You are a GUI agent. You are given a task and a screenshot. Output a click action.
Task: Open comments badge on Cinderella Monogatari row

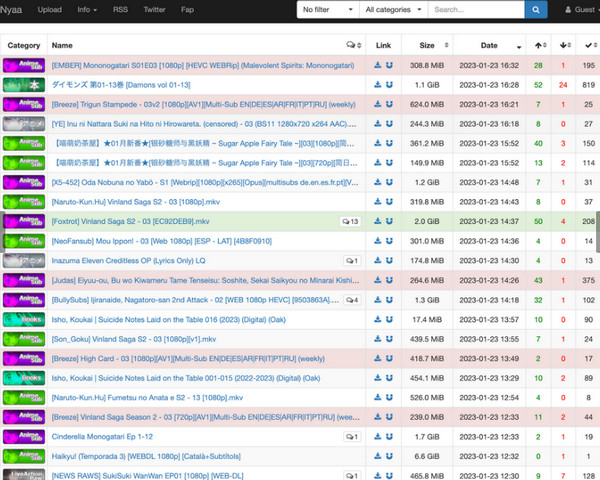[352, 437]
